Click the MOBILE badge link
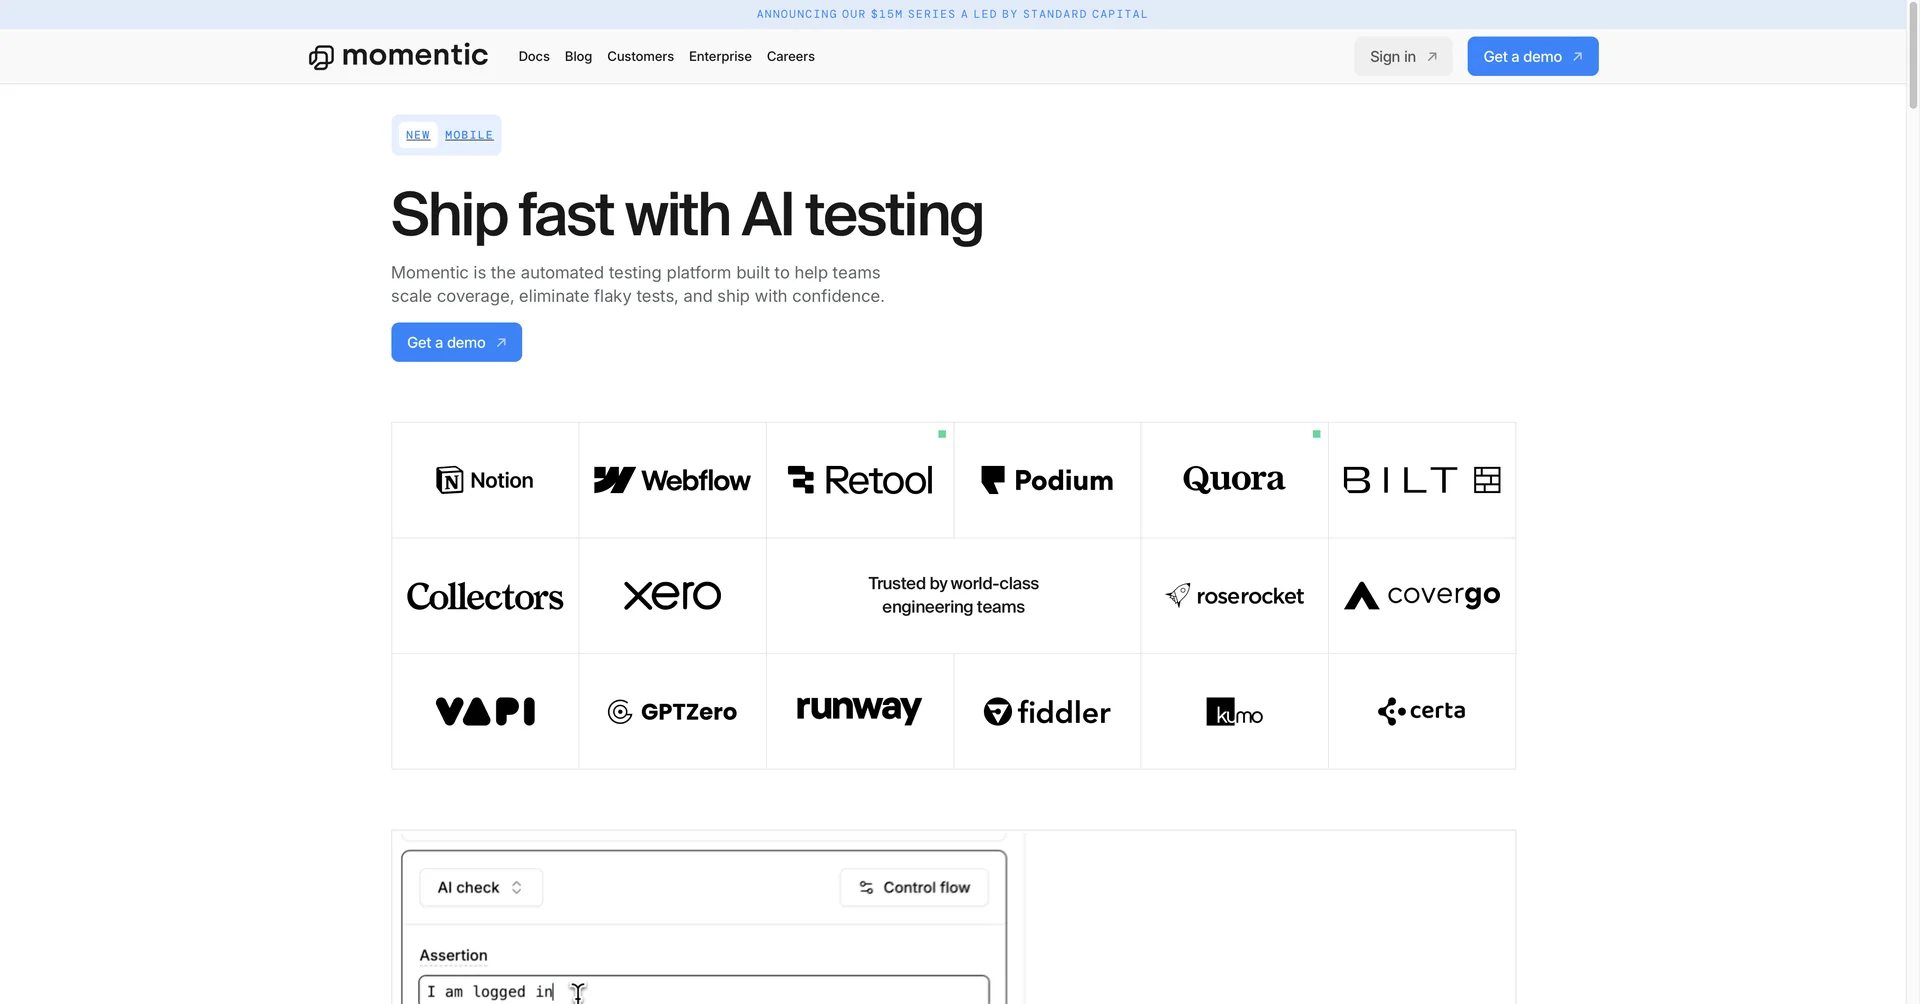This screenshot has height=1004, width=1920. (469, 135)
